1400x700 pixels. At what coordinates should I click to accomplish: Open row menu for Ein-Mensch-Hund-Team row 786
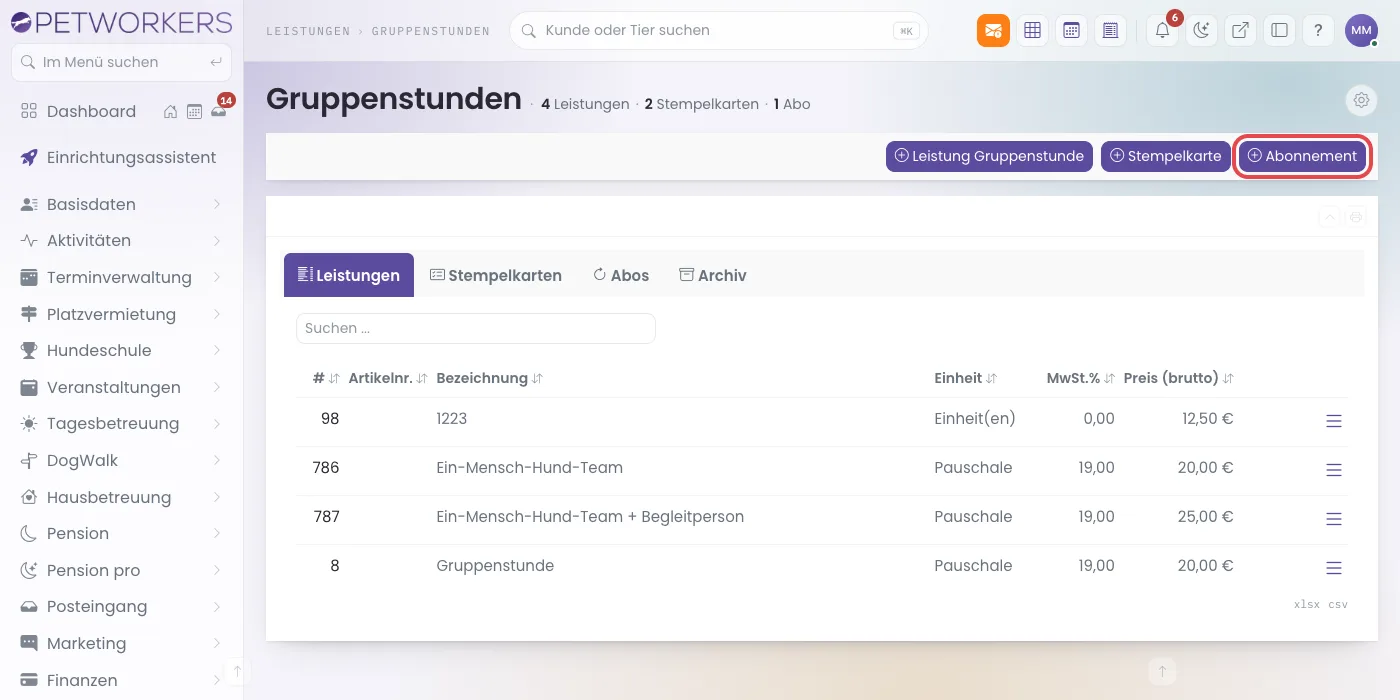pos(1333,470)
